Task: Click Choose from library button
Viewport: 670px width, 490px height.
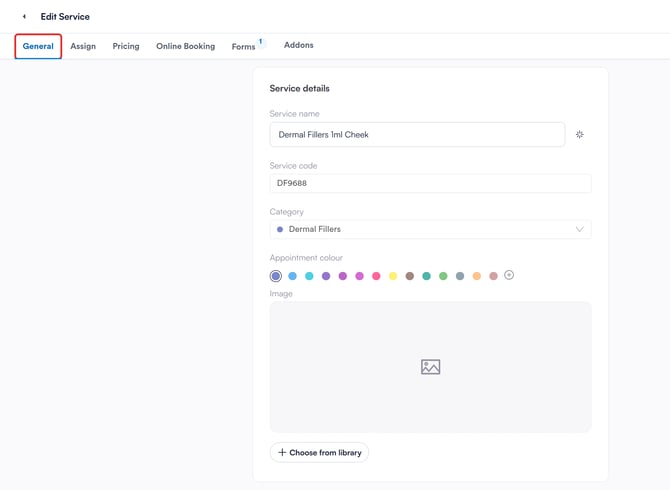Action: [319, 452]
